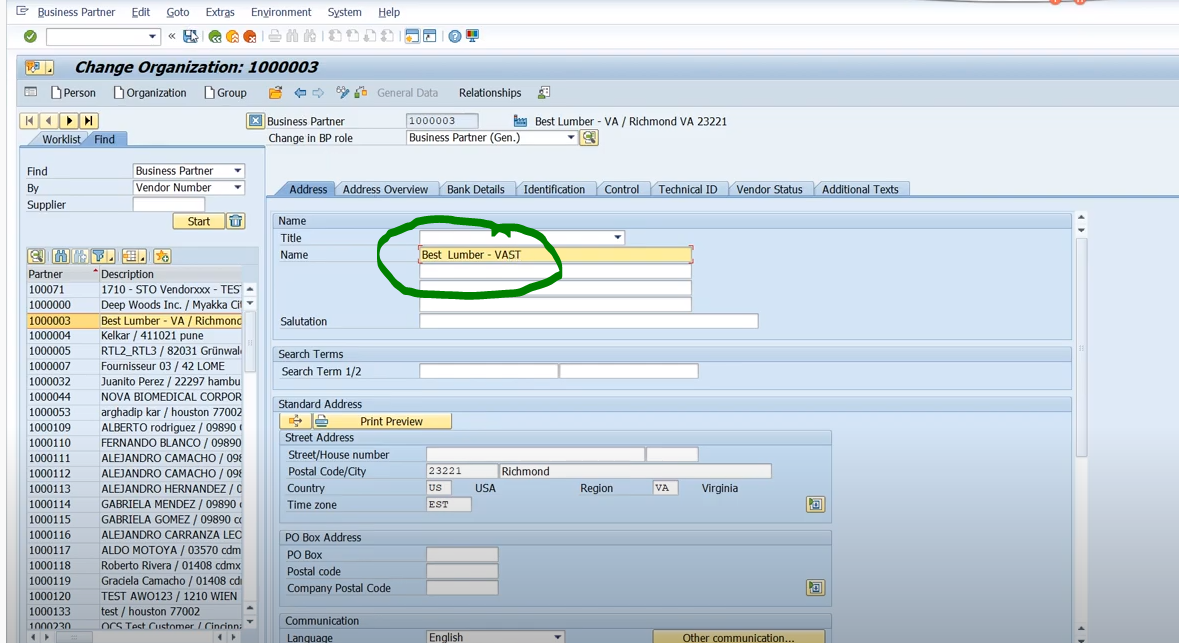This screenshot has height=643, width=1179.
Task: Click the Open Business Partner folder icon
Action: (x=275, y=93)
